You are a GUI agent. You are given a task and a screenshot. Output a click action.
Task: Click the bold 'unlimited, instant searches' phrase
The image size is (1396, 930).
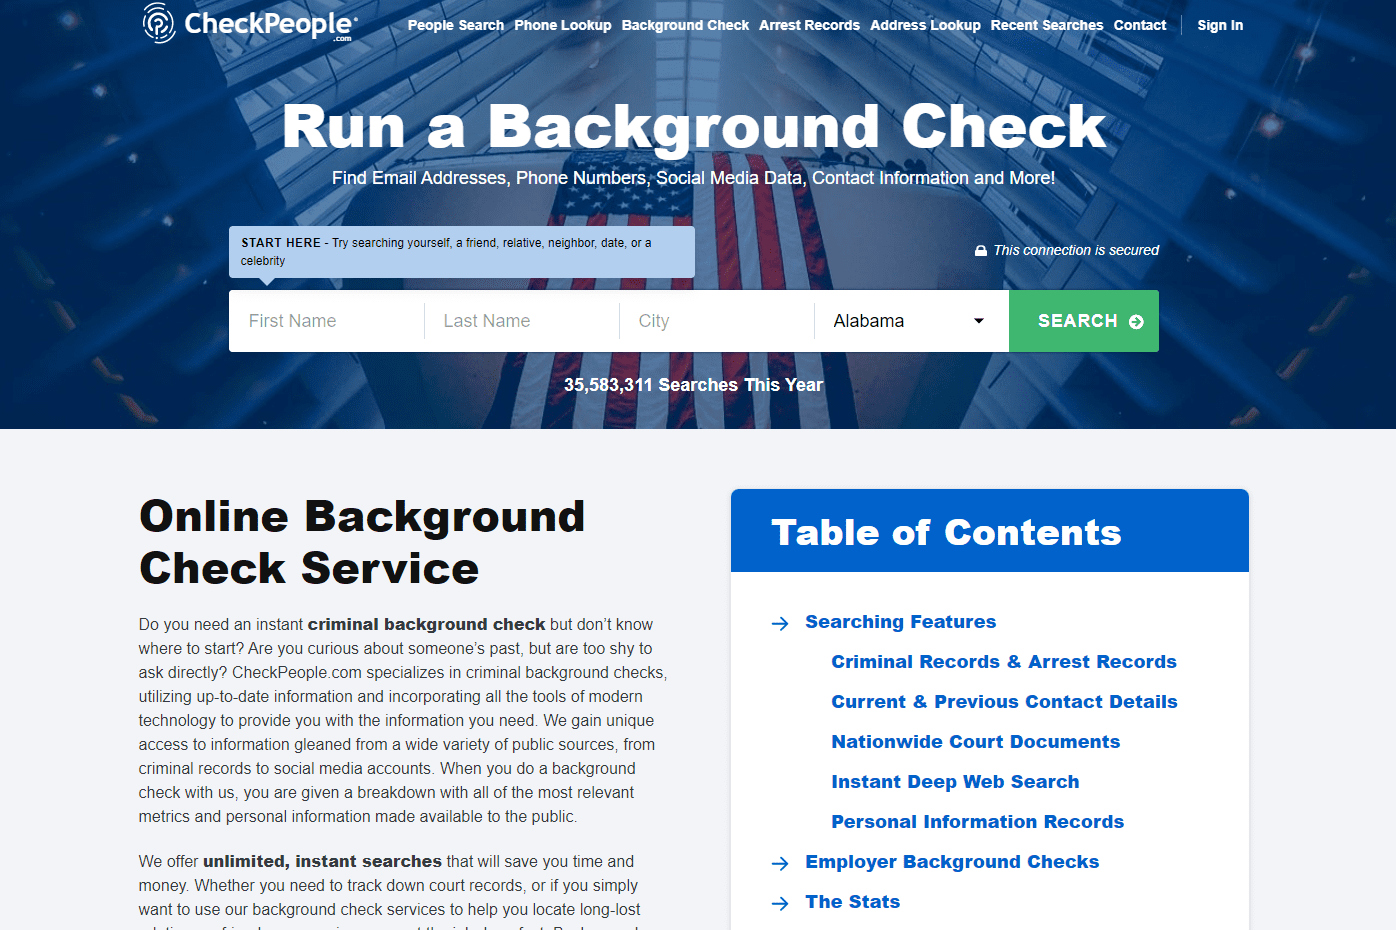pos(322,861)
